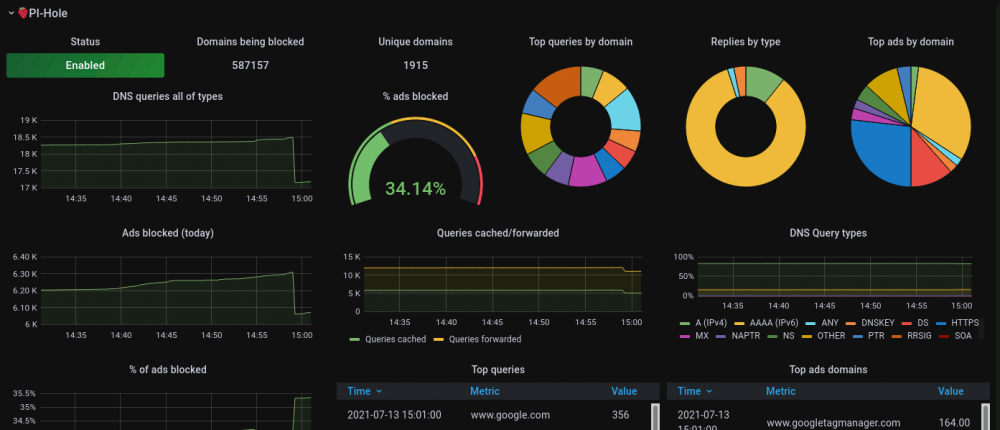Sort Top ads domains by Value column
1000x430 pixels.
point(950,391)
